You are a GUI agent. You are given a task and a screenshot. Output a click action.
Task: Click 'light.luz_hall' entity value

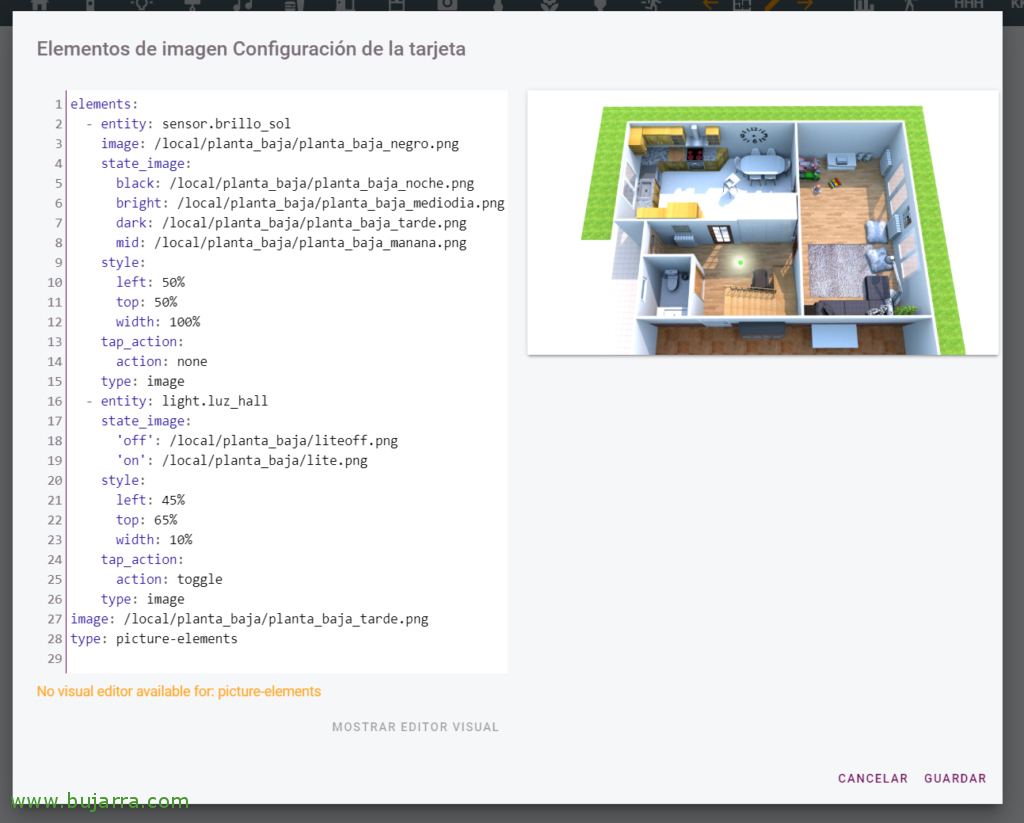[x=215, y=401]
